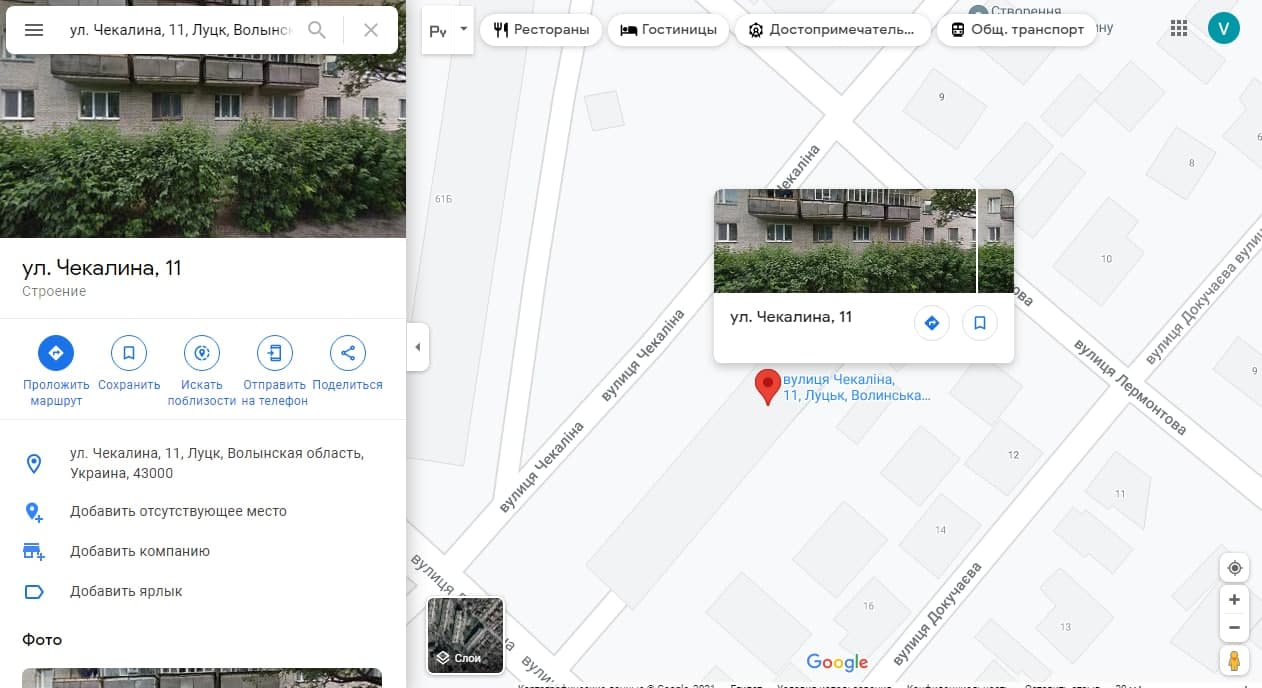
Task: Zoom in with the plus button
Action: tap(1234, 600)
